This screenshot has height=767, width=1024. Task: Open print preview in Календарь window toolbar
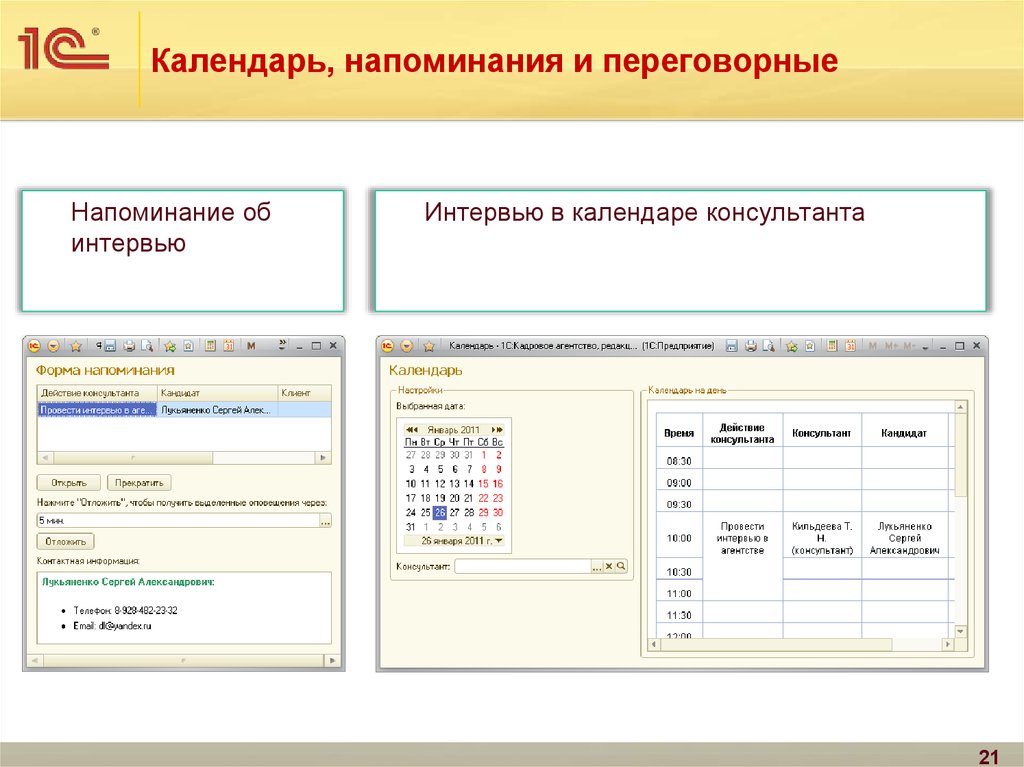pyautogui.click(x=769, y=346)
